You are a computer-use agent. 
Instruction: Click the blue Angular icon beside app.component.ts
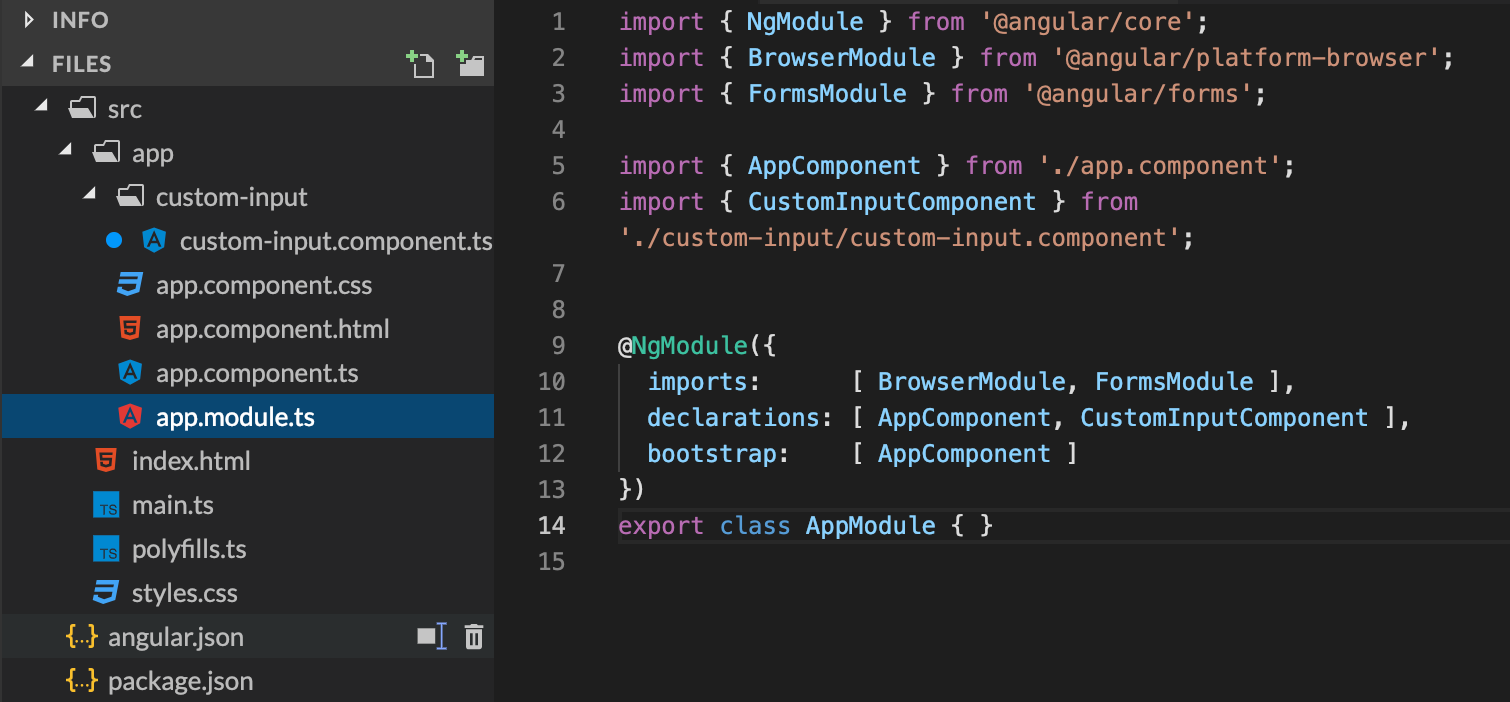(x=129, y=373)
